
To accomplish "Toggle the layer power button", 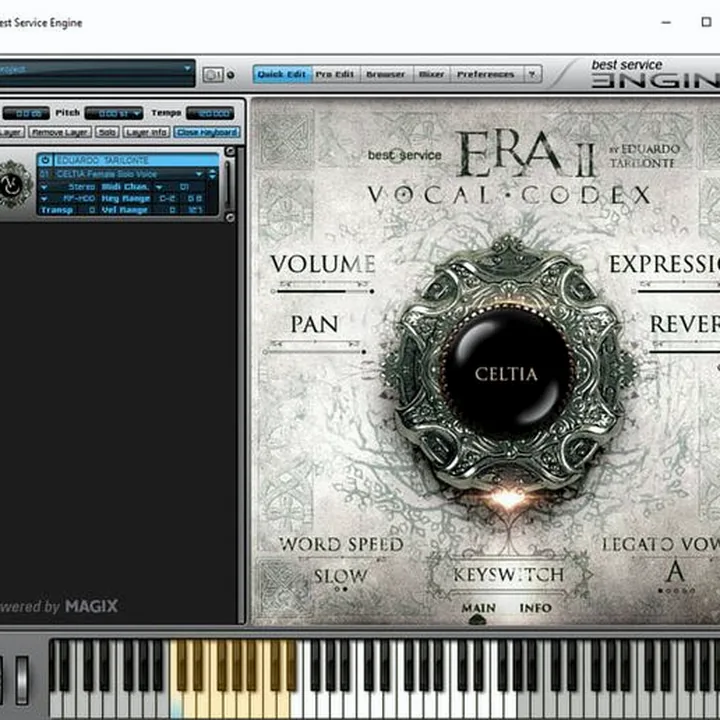I will point(45,160).
